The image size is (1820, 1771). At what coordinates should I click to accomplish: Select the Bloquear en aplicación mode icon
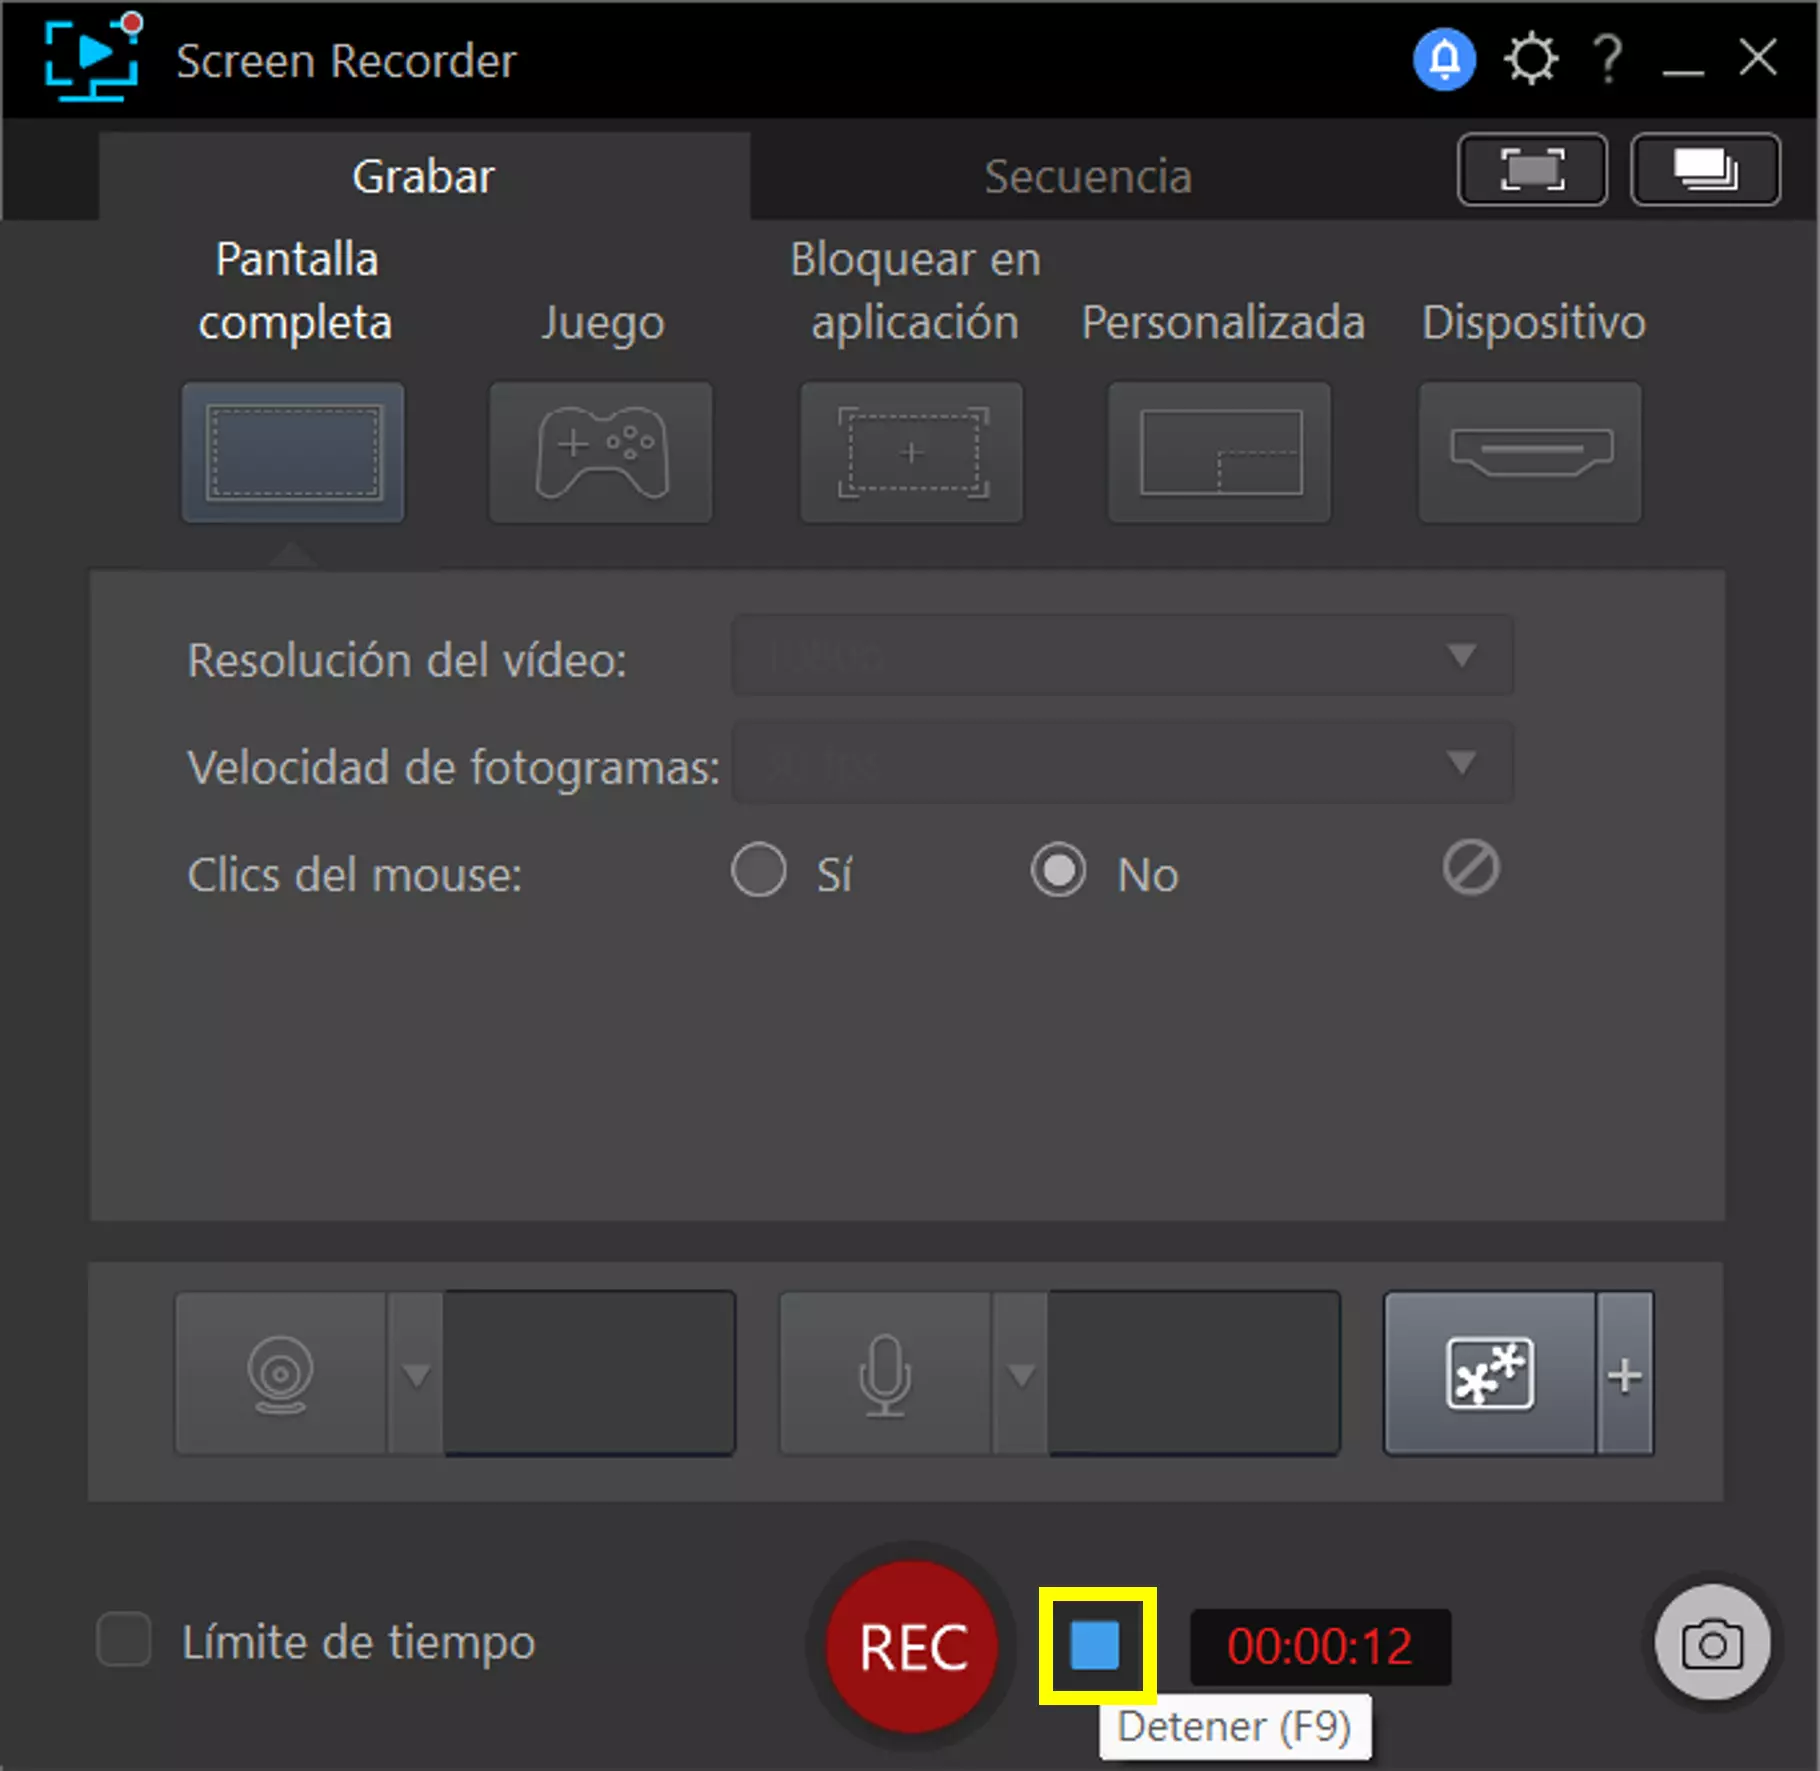912,452
